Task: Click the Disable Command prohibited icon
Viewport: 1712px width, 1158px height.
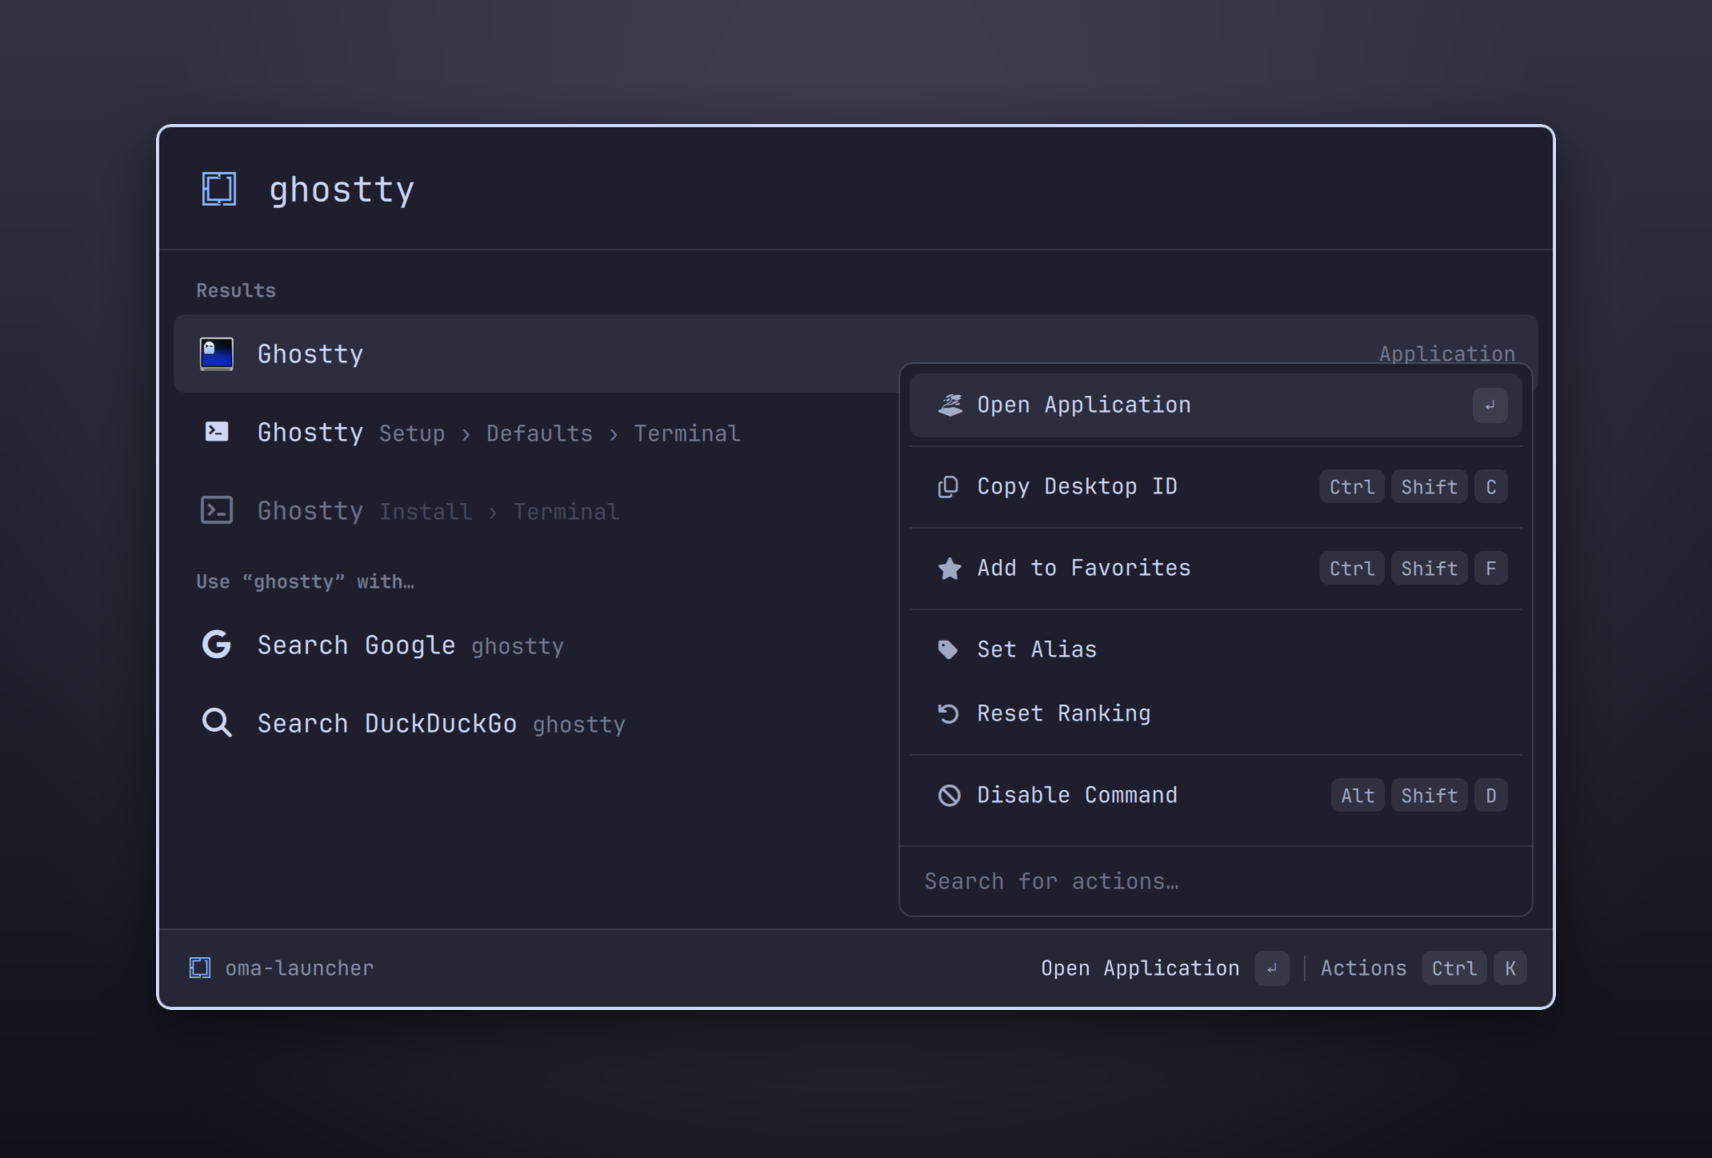Action: pos(949,795)
